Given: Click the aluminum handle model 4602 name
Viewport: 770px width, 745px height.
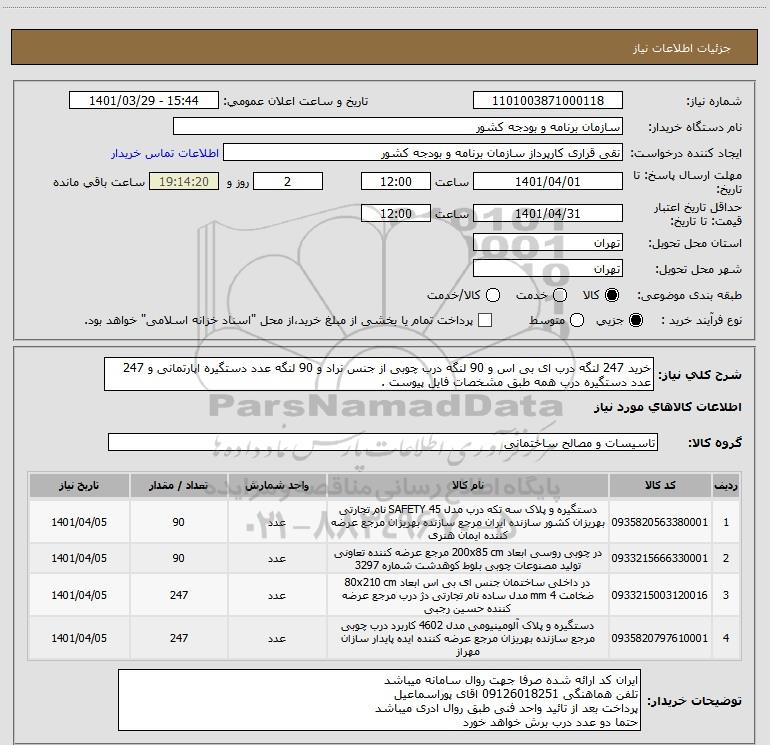Looking at the screenshot, I should point(468,638).
